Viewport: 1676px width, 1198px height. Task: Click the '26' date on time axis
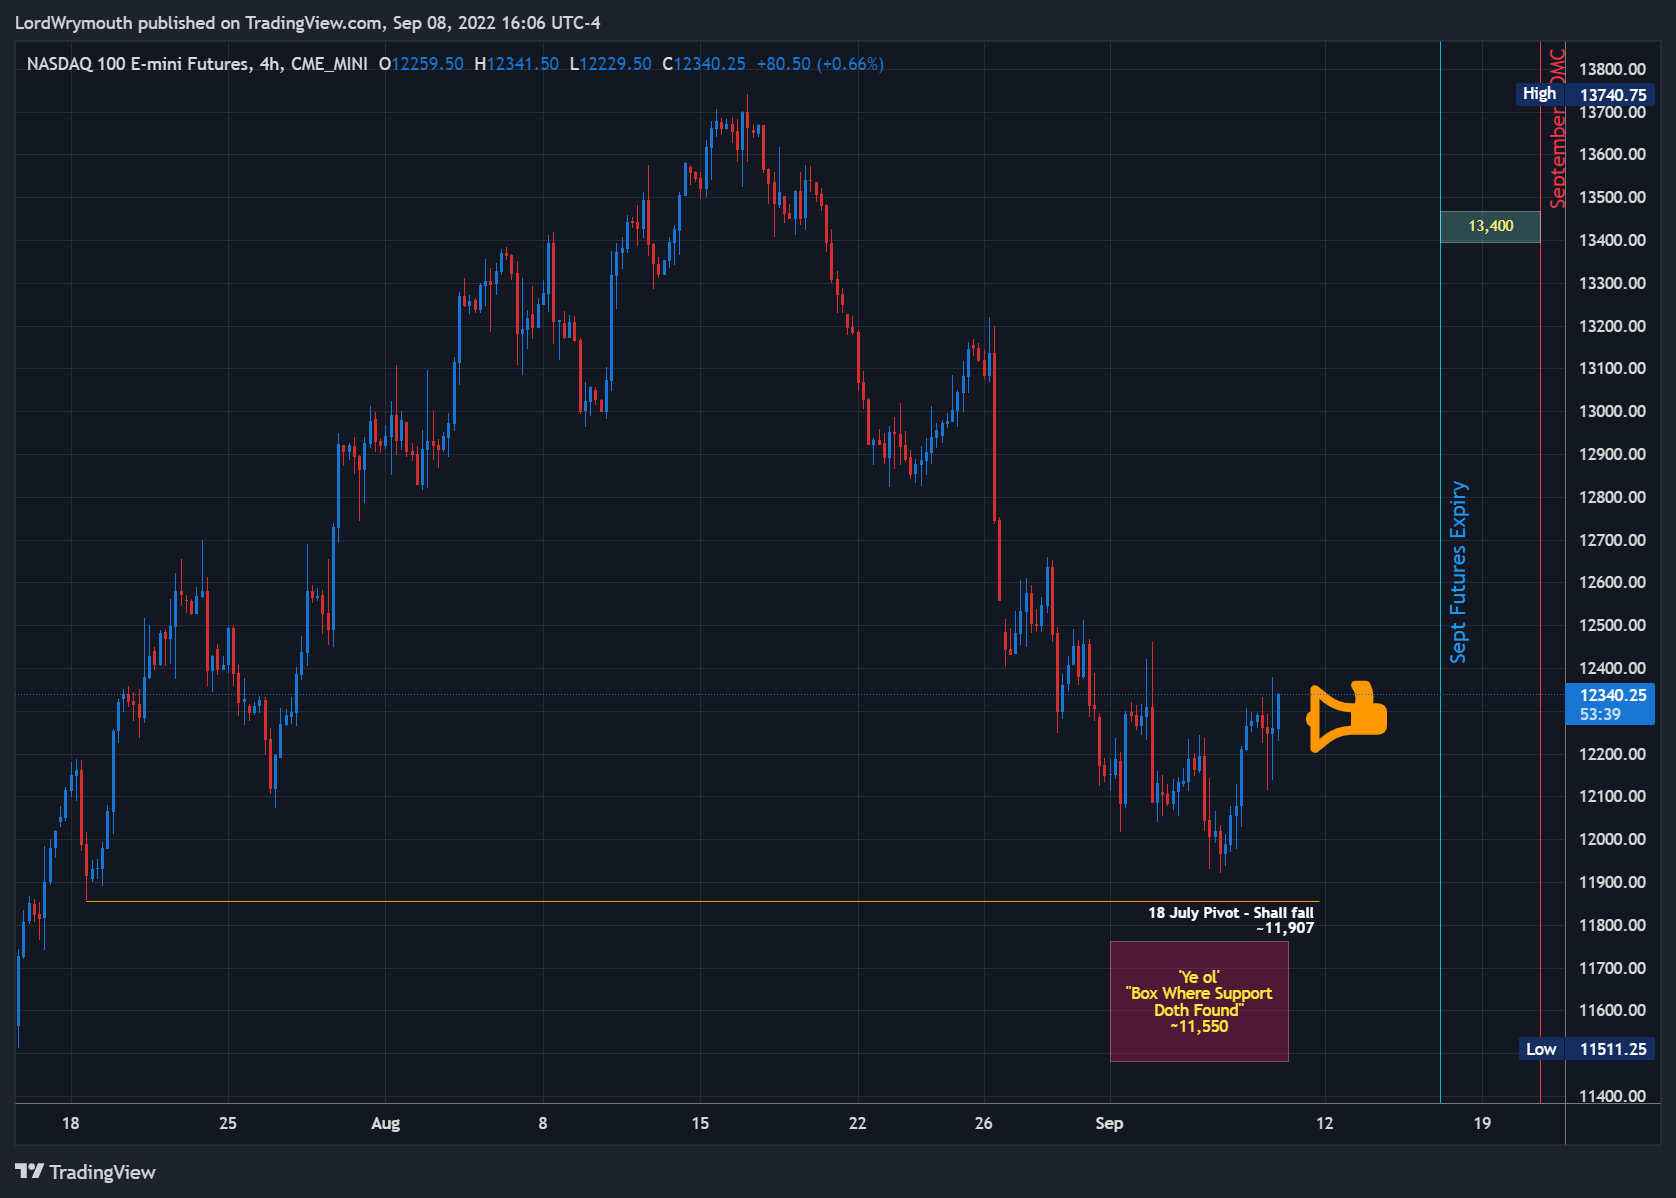coord(984,1123)
